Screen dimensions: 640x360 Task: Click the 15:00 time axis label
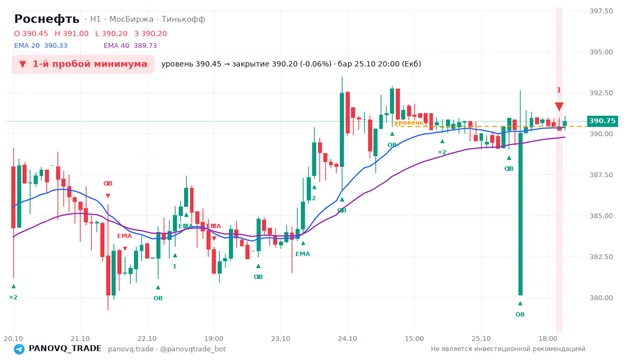pyautogui.click(x=414, y=339)
